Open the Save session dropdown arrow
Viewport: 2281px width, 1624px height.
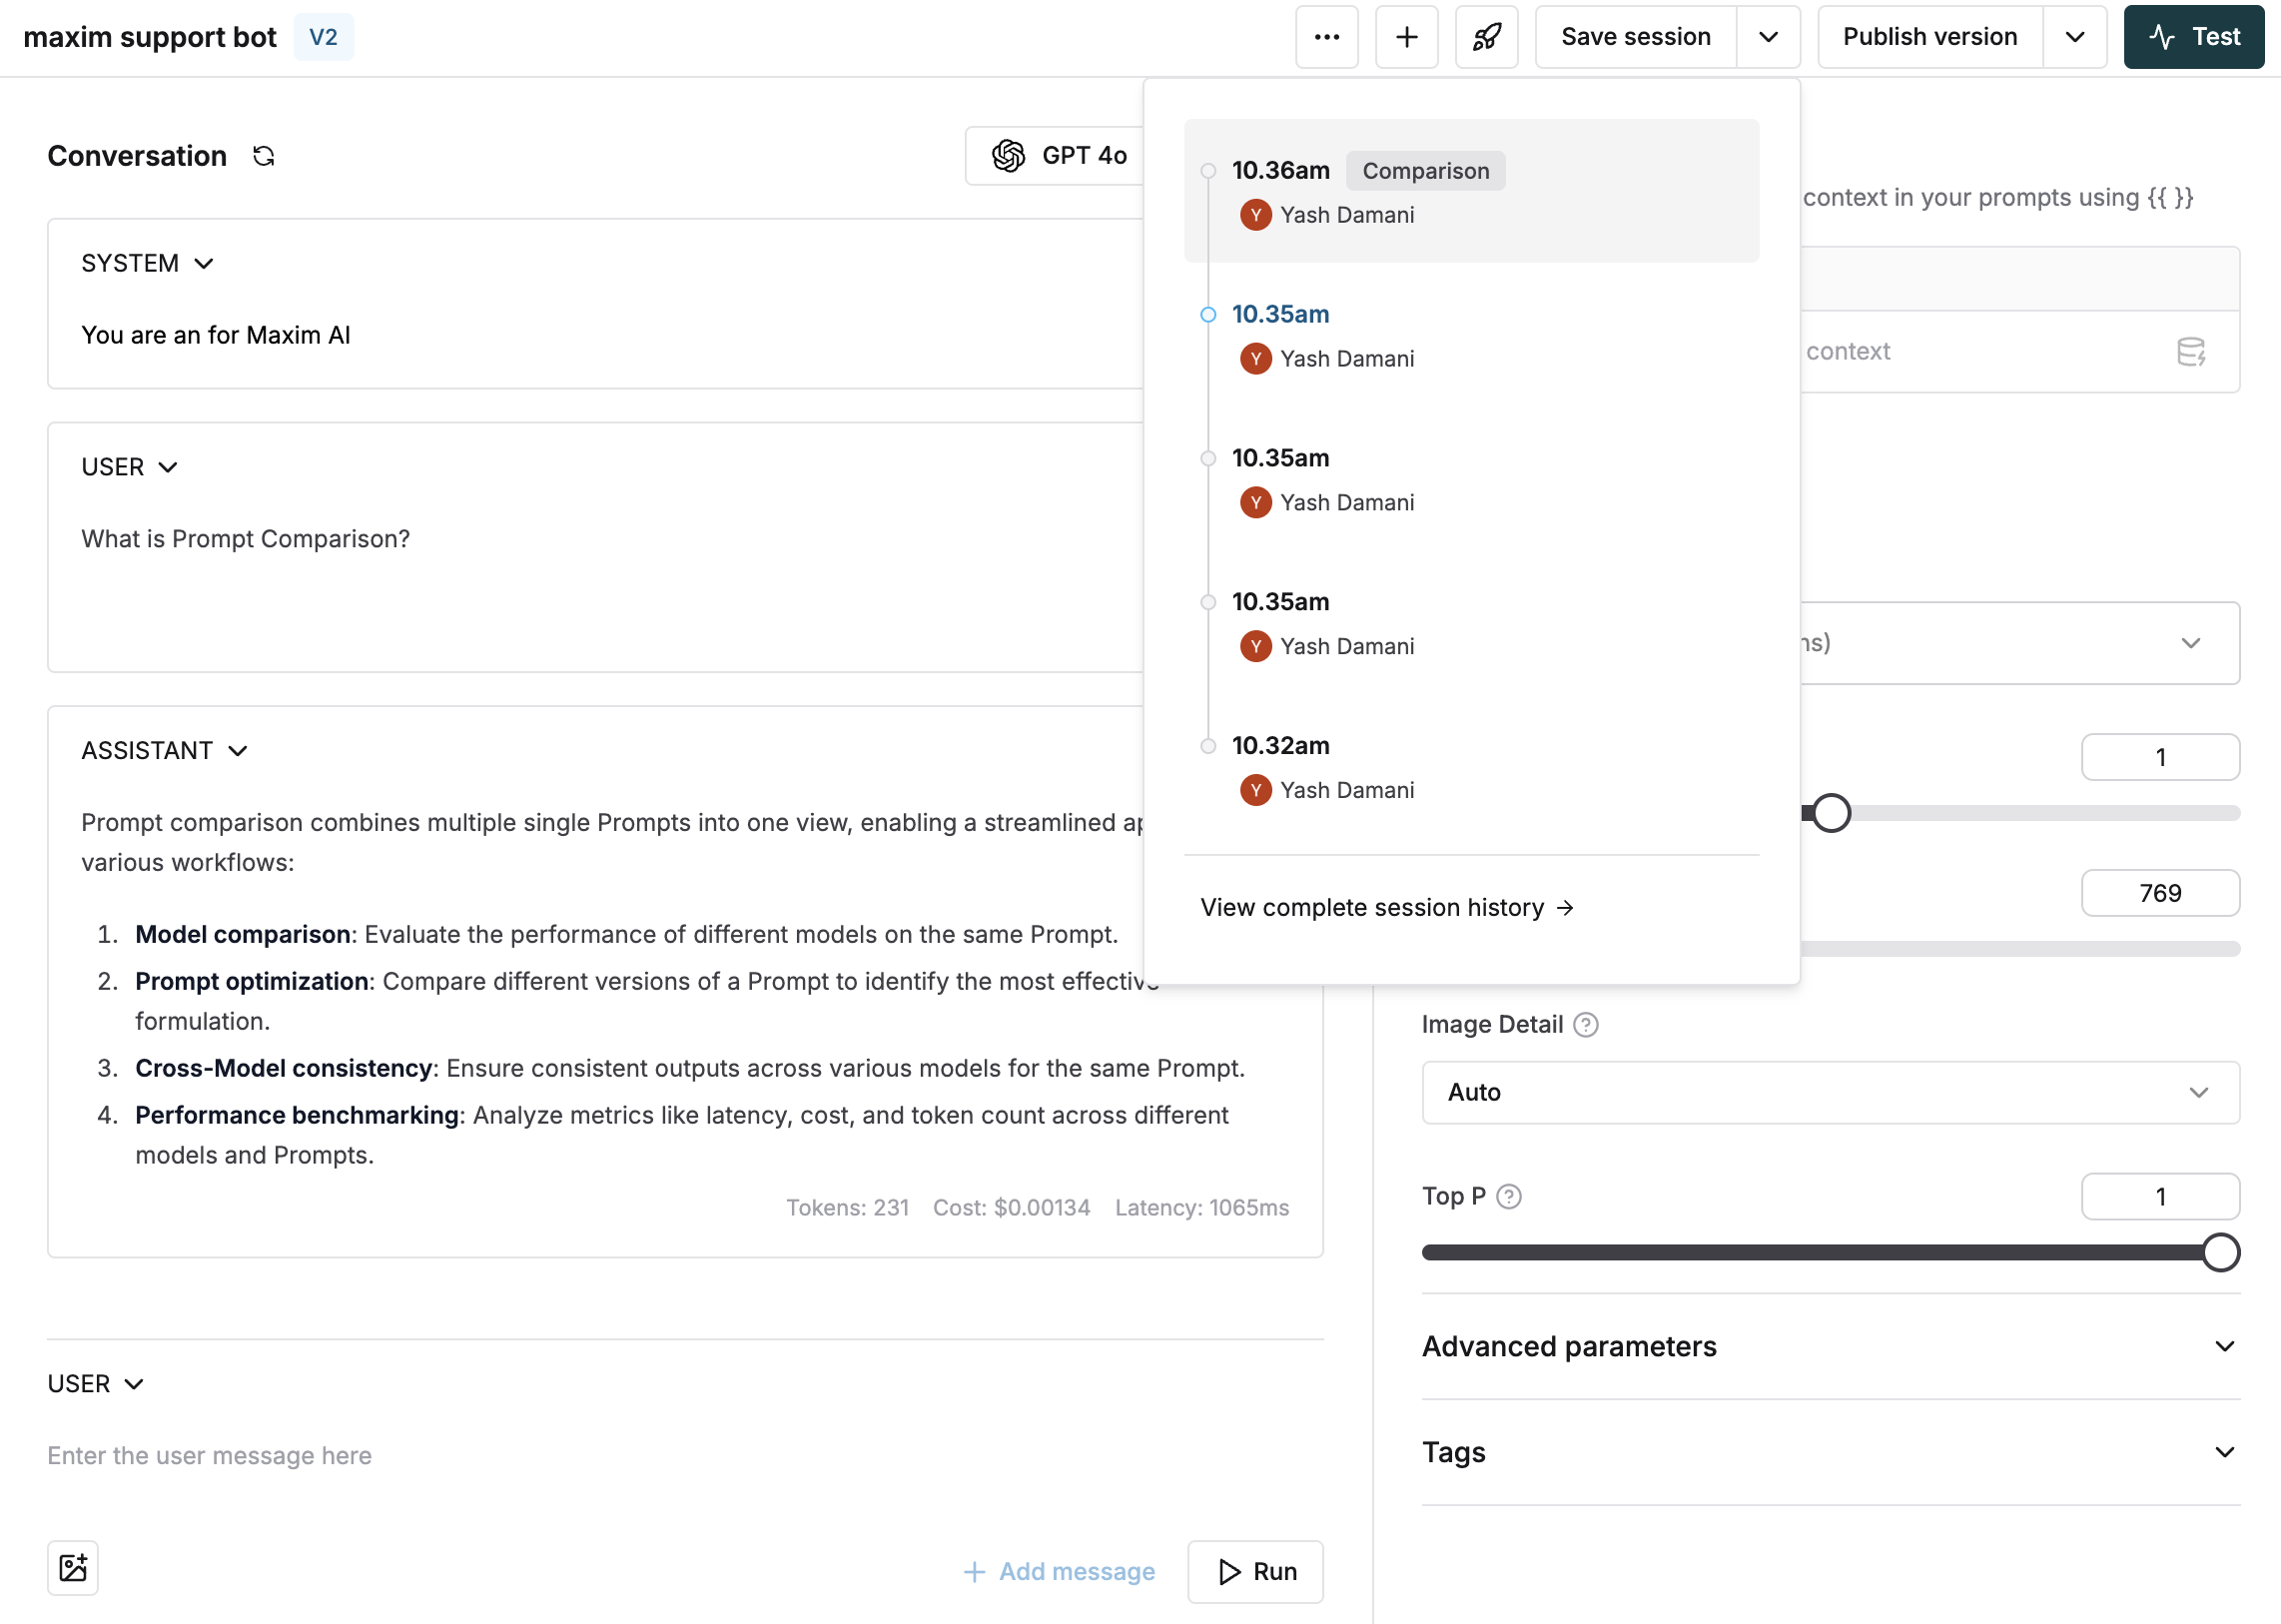pyautogui.click(x=1768, y=37)
